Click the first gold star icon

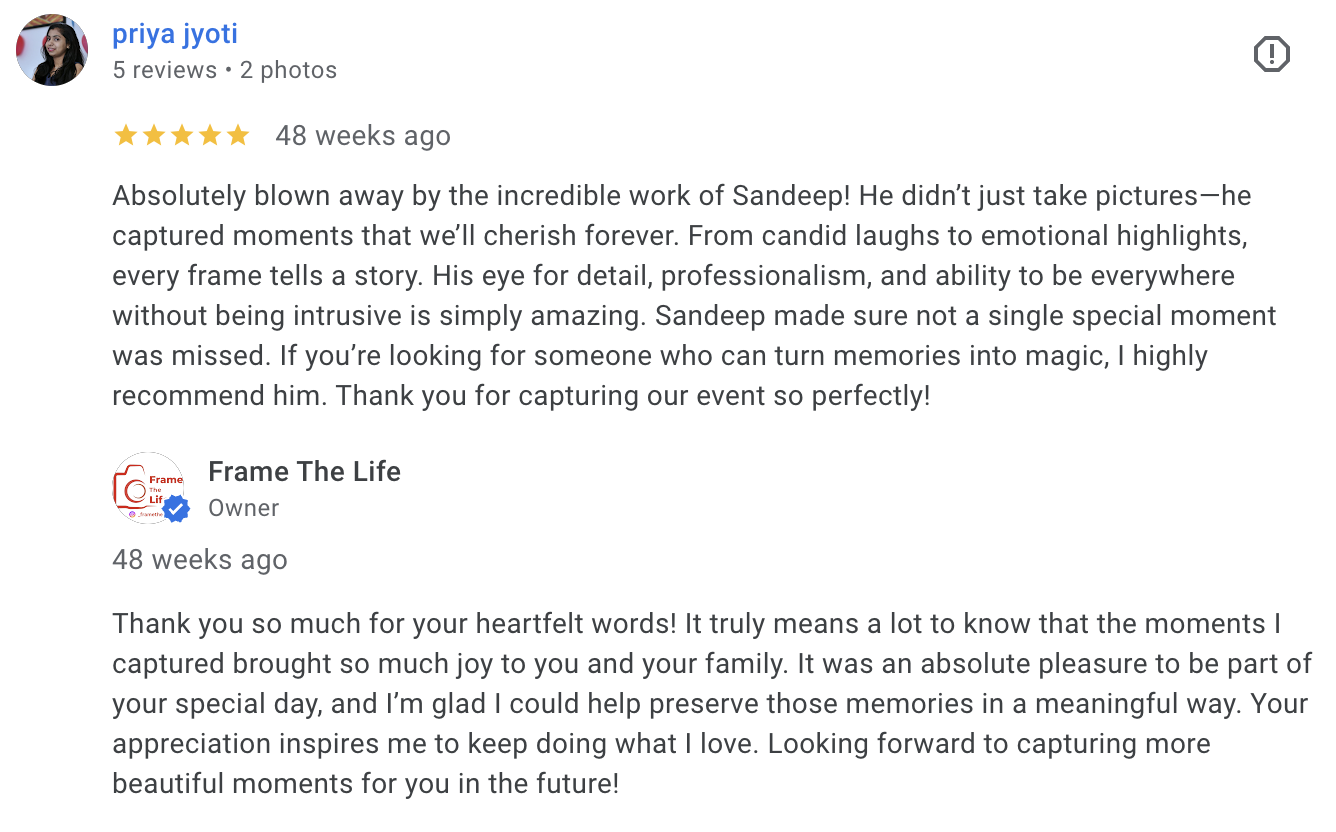point(126,135)
